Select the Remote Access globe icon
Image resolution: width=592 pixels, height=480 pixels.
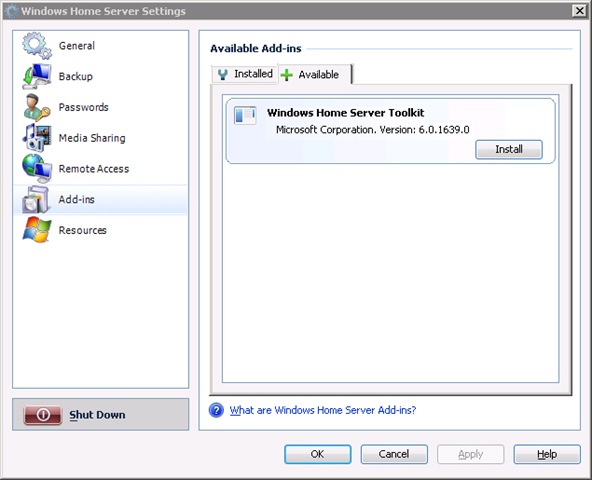tap(36, 168)
